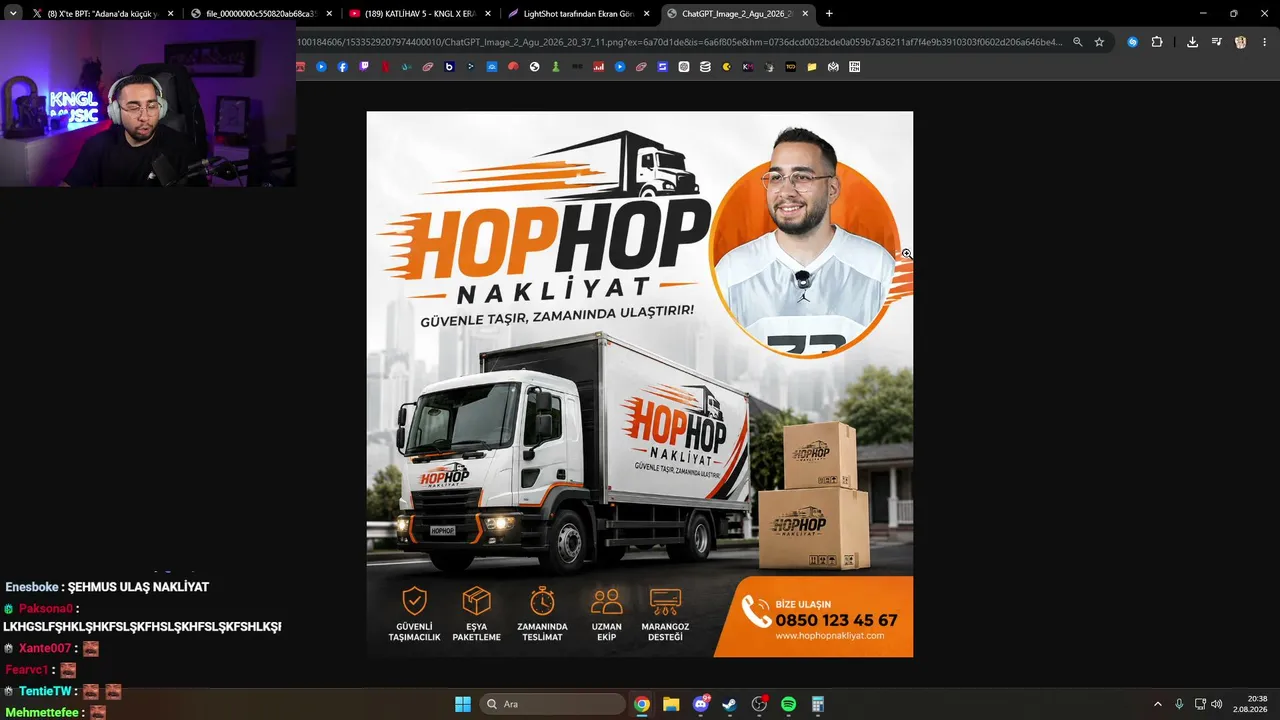Image resolution: width=1280 pixels, height=720 pixels.
Task: Open the Chrome profile avatar
Action: coord(1240,42)
